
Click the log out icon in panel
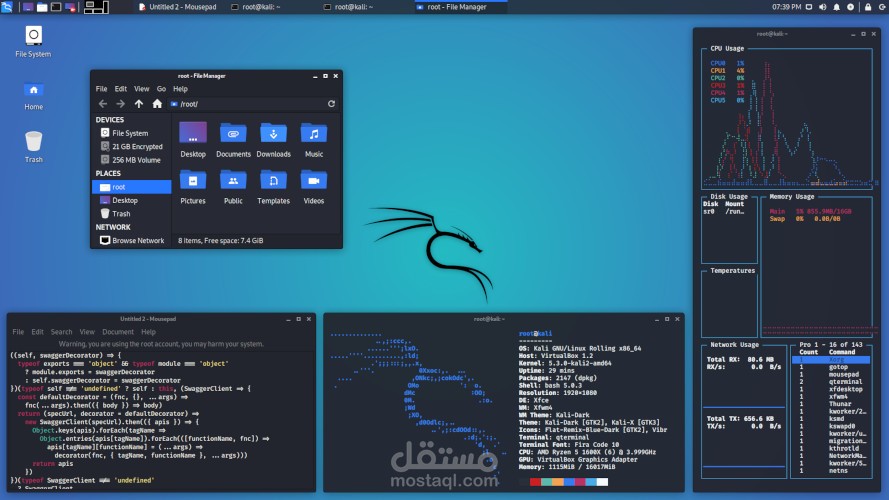click(883, 7)
